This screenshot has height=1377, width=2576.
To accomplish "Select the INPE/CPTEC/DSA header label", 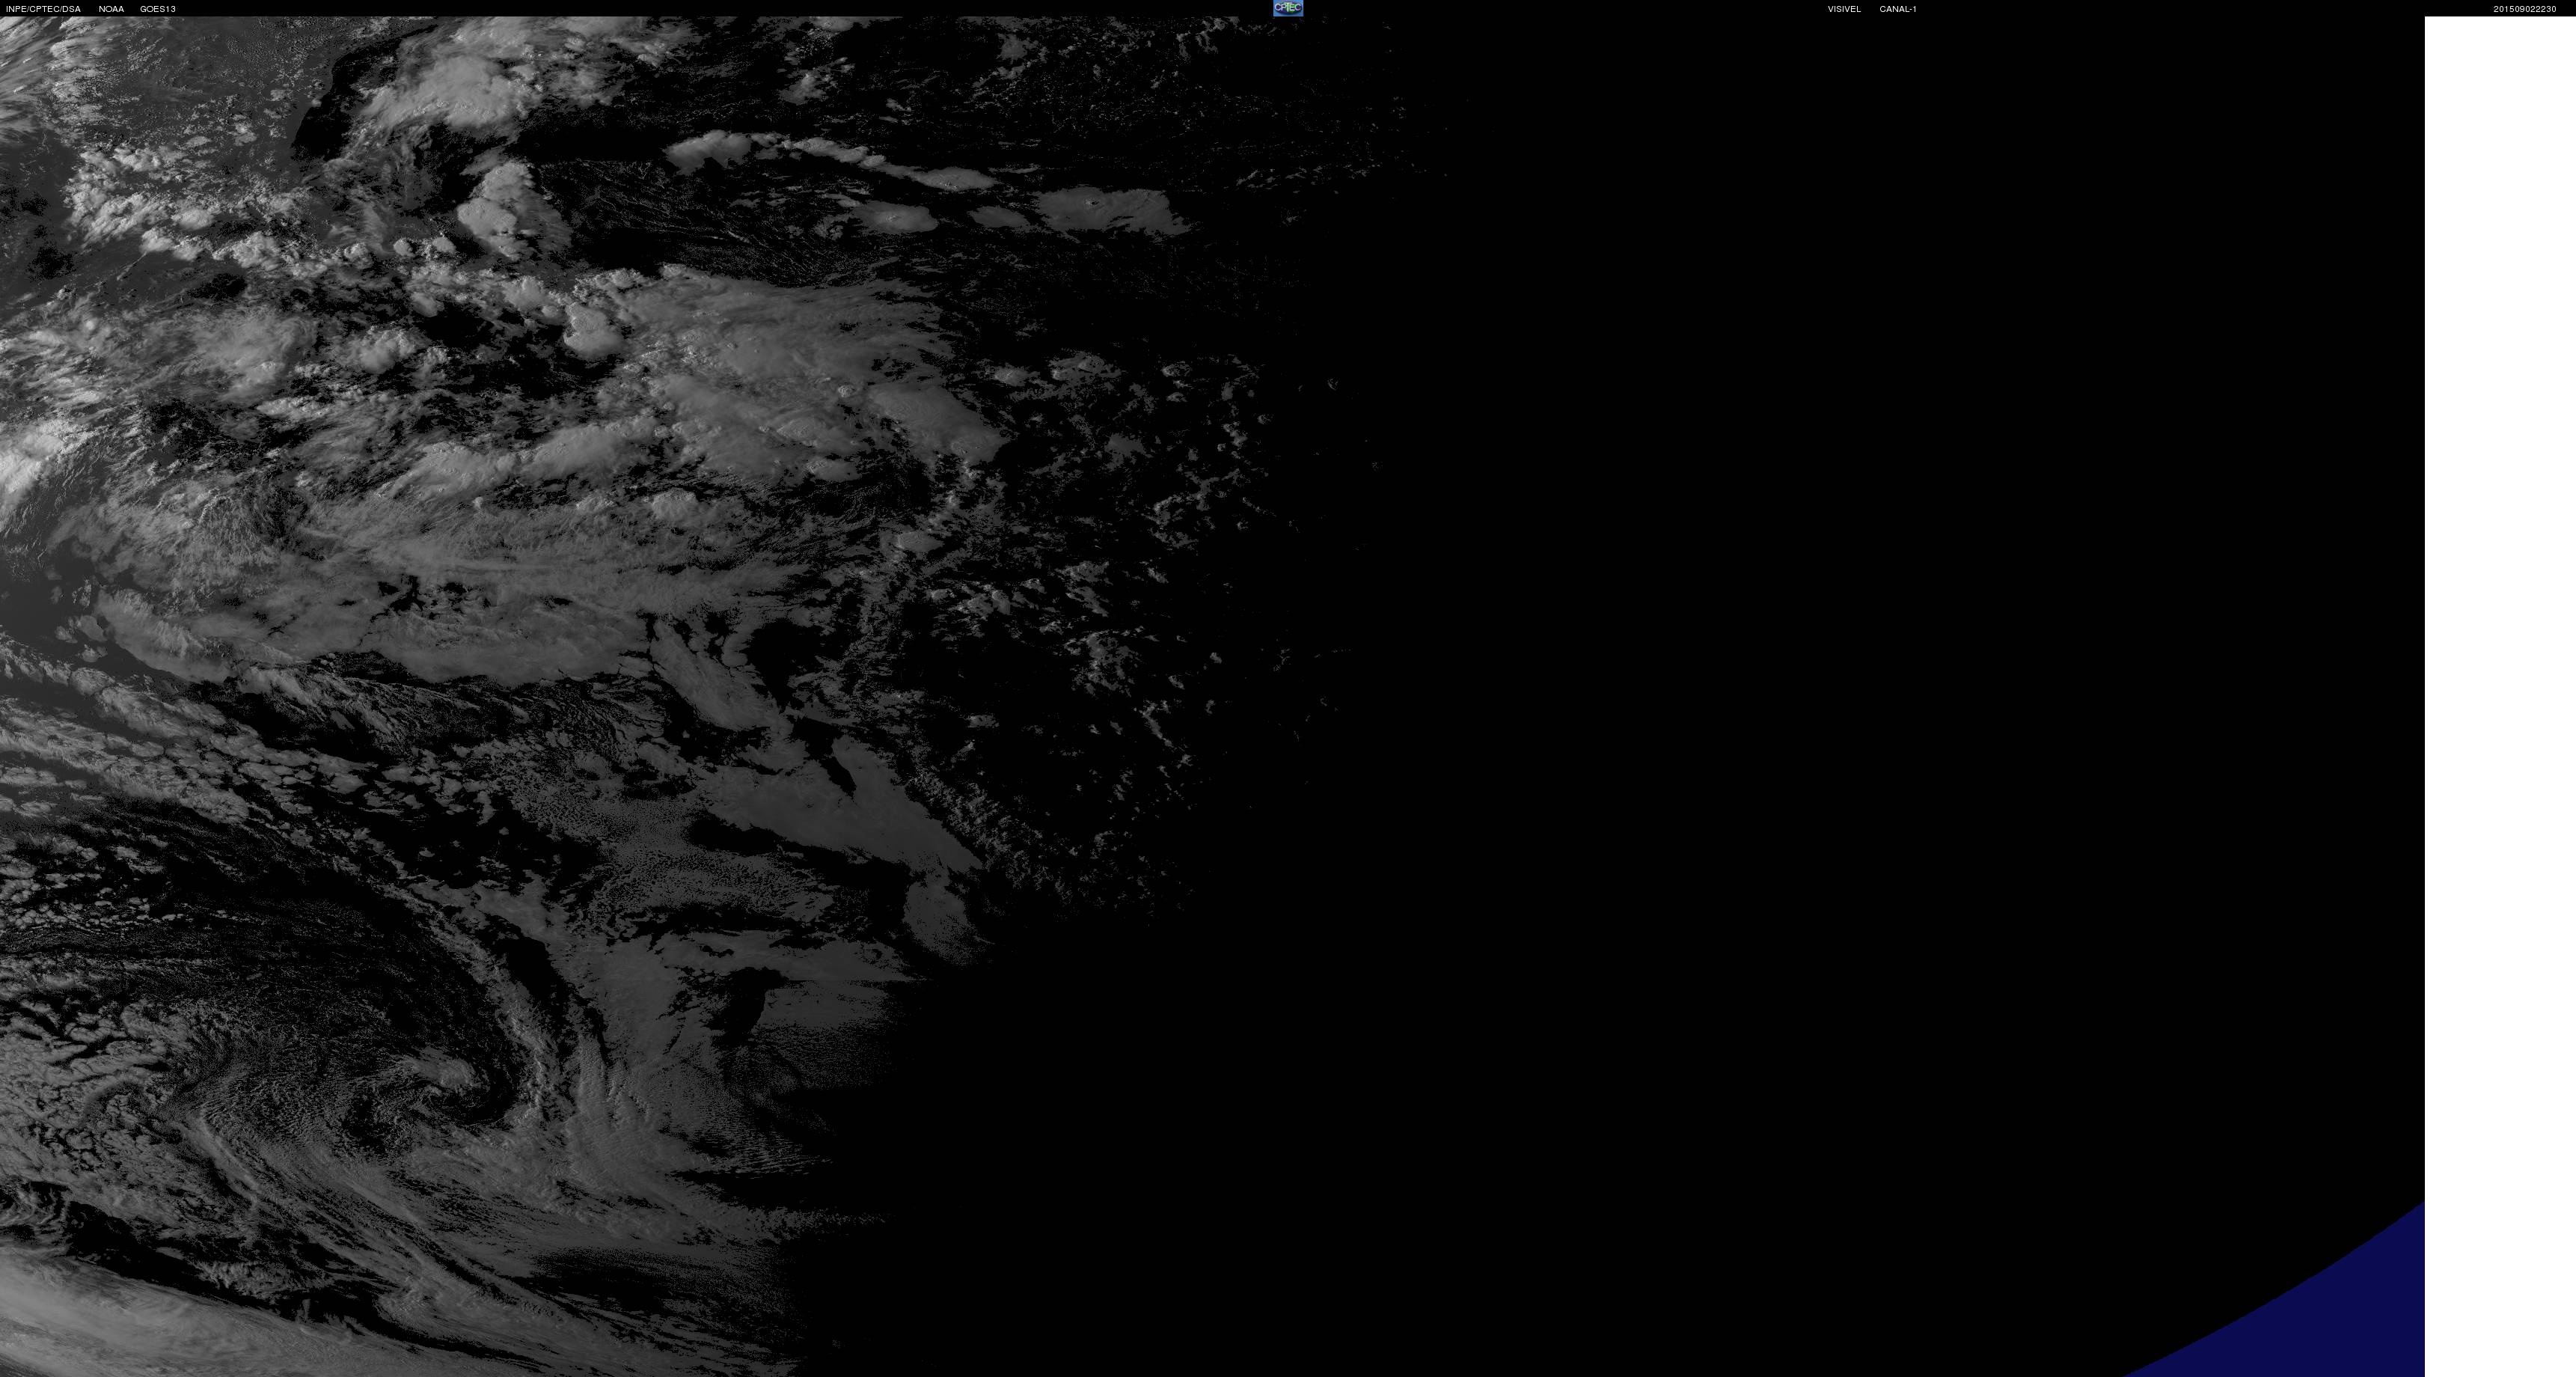I will pyautogui.click(x=43, y=9).
